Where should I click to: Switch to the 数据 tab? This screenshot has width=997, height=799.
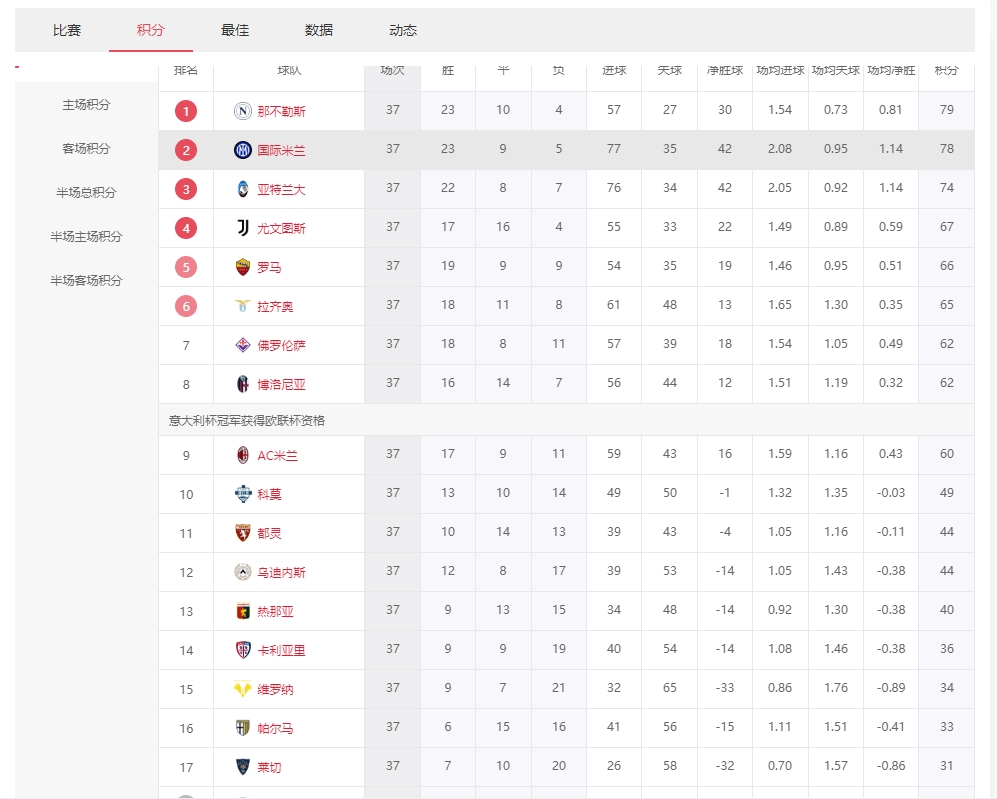[319, 31]
